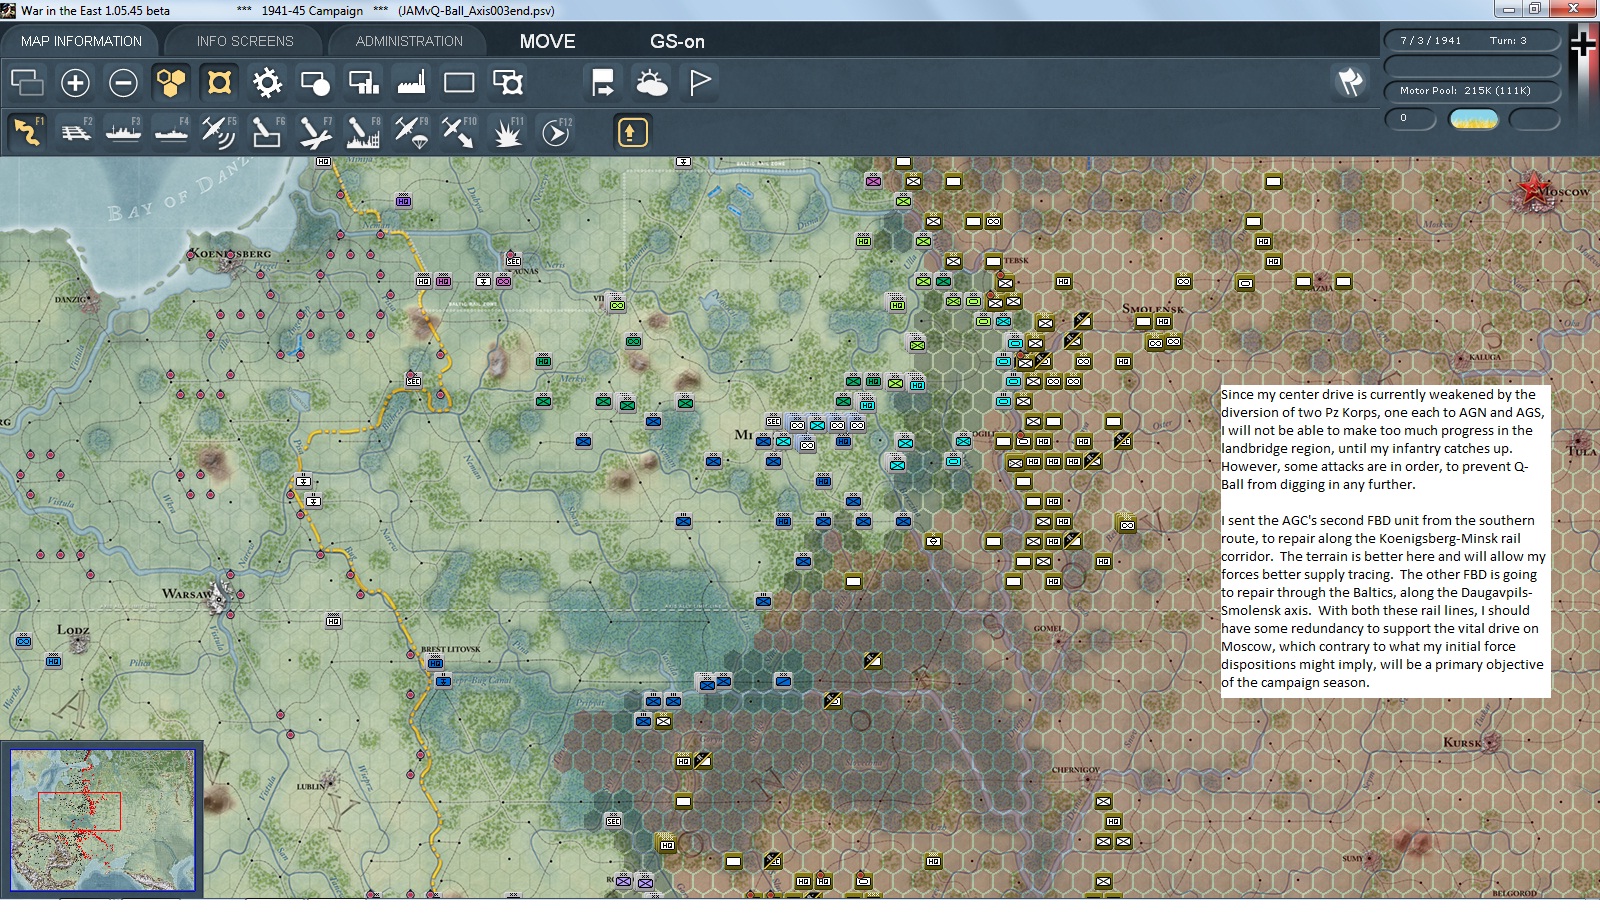Image resolution: width=1600 pixels, height=921 pixels.
Task: Click the clear weather indicator pill
Action: coord(1474,119)
